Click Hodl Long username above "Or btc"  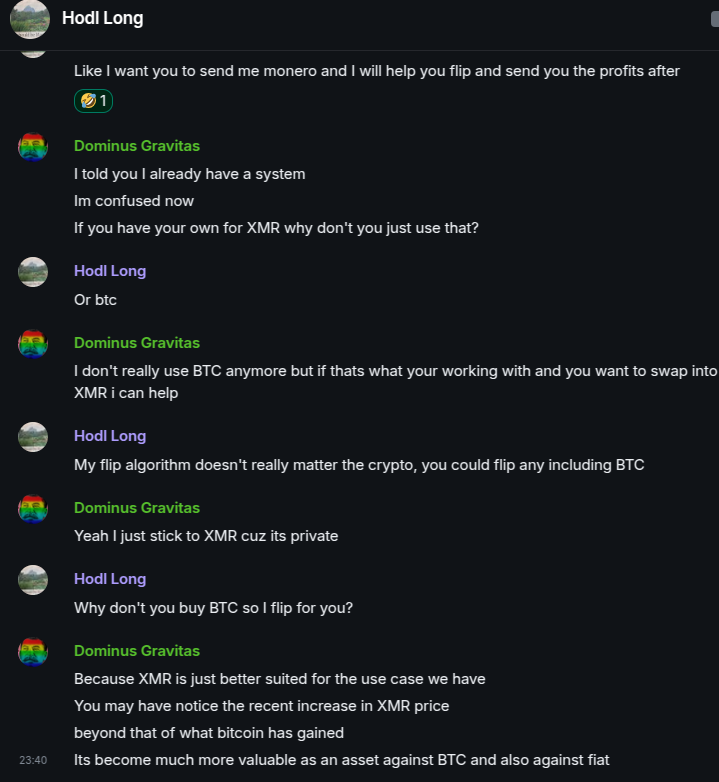pyautogui.click(x=110, y=271)
